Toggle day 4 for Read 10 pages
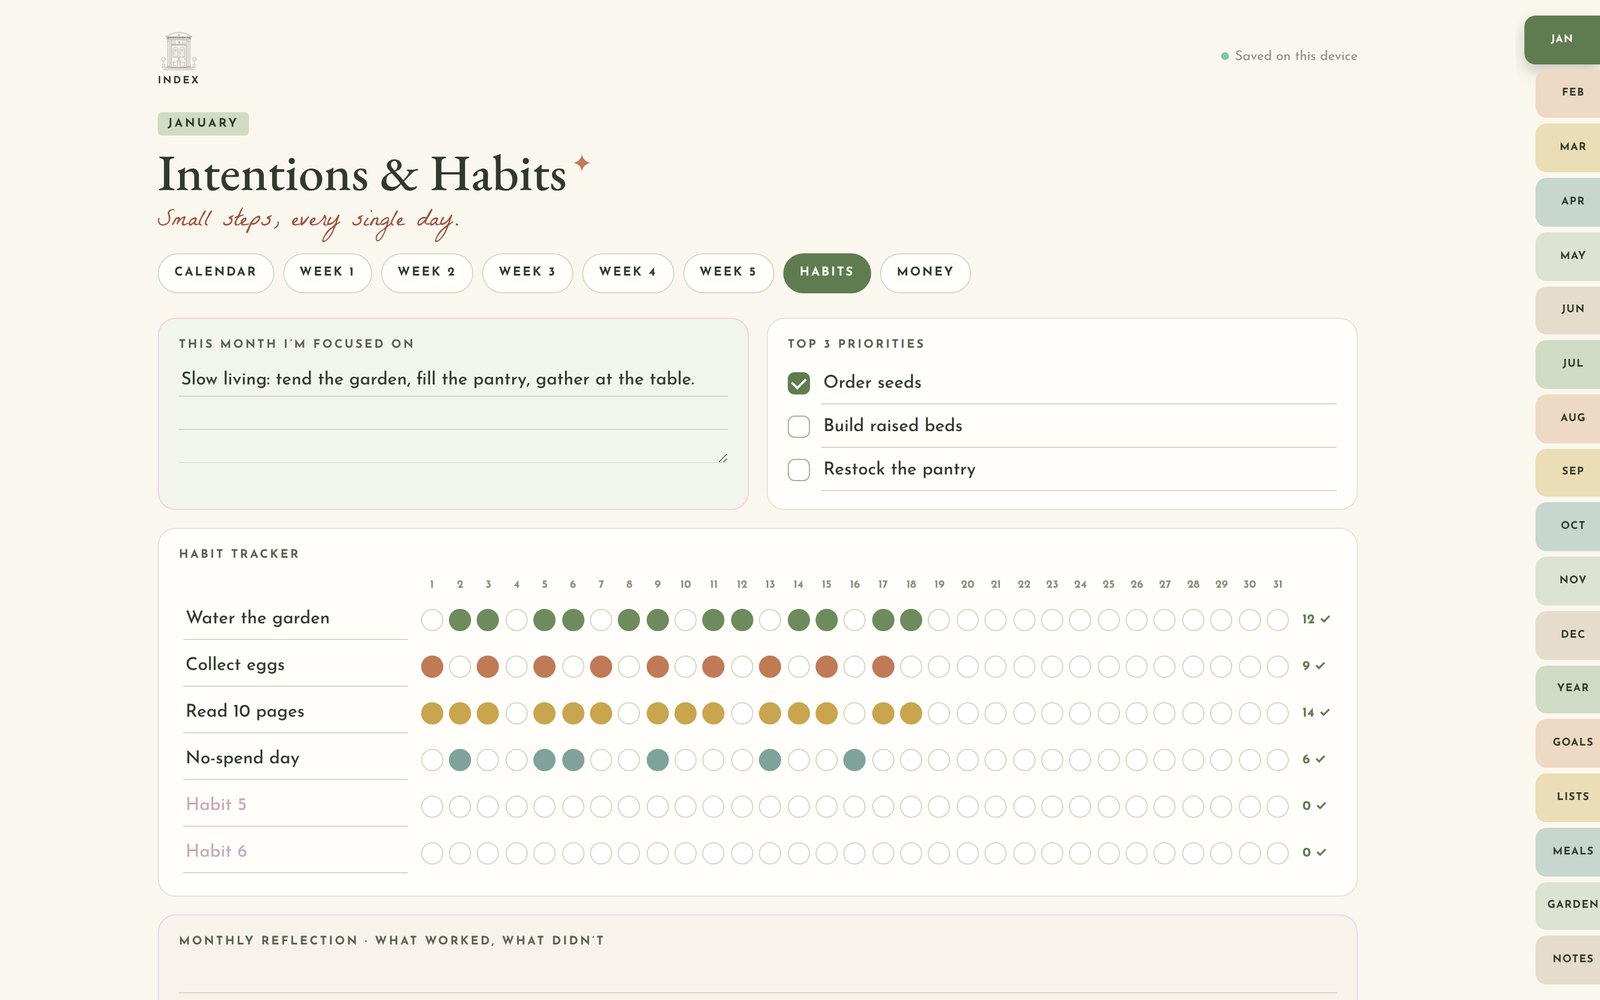This screenshot has width=1600, height=1000. 516,713
